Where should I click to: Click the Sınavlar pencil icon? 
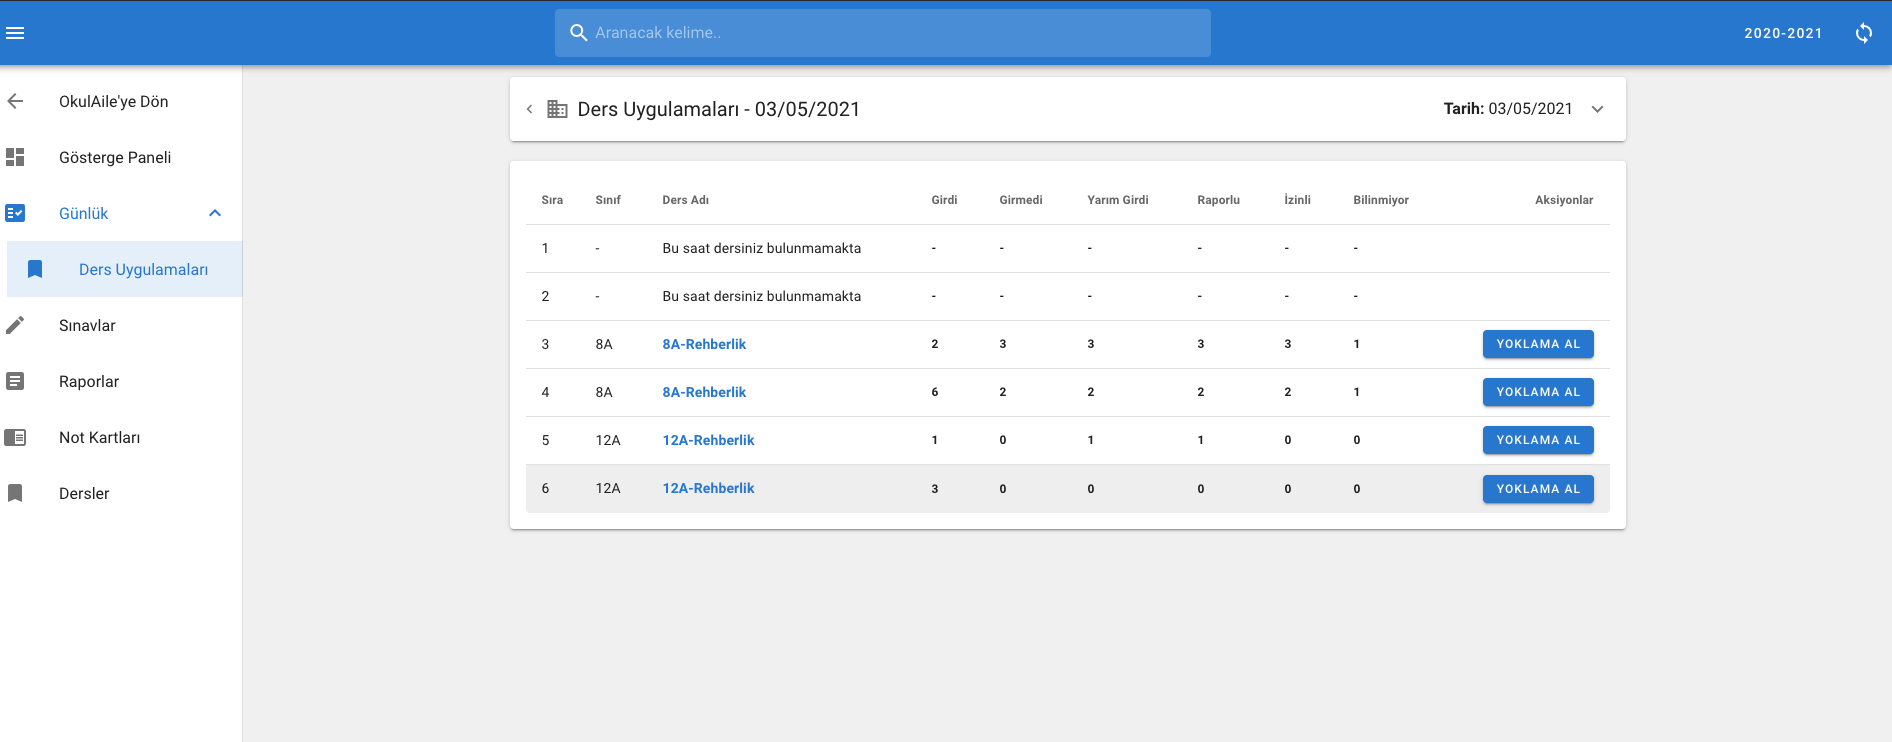pos(15,325)
